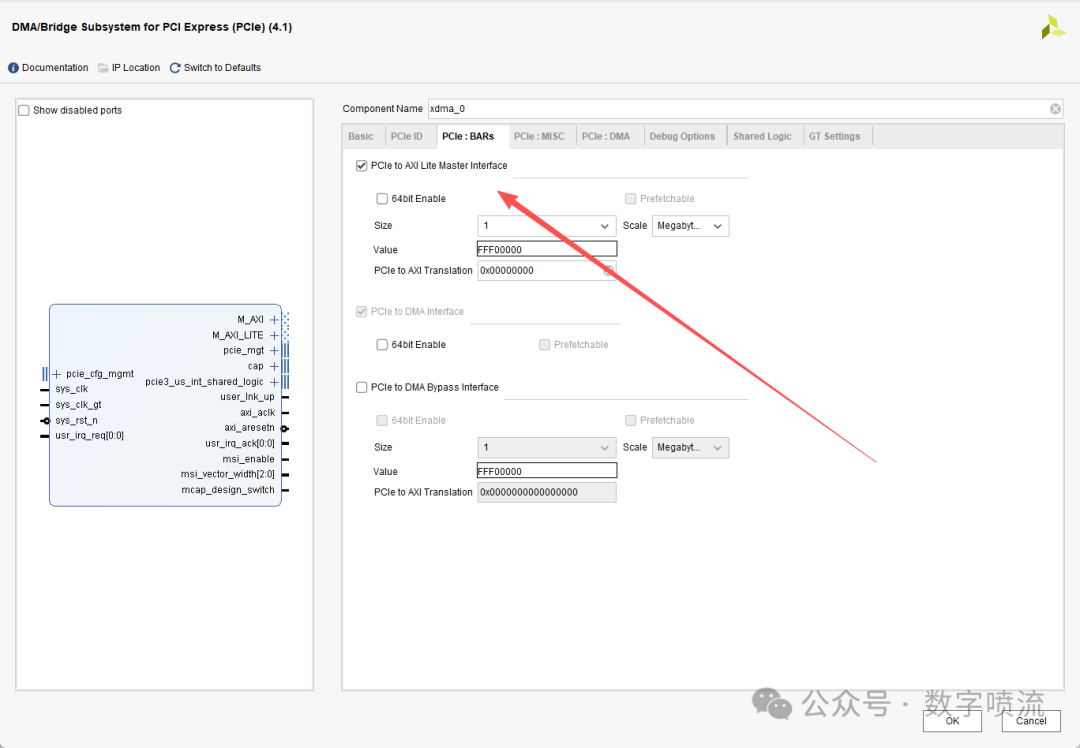Open the Debug Options tab
Screen dimensions: 1080x748
click(x=683, y=136)
